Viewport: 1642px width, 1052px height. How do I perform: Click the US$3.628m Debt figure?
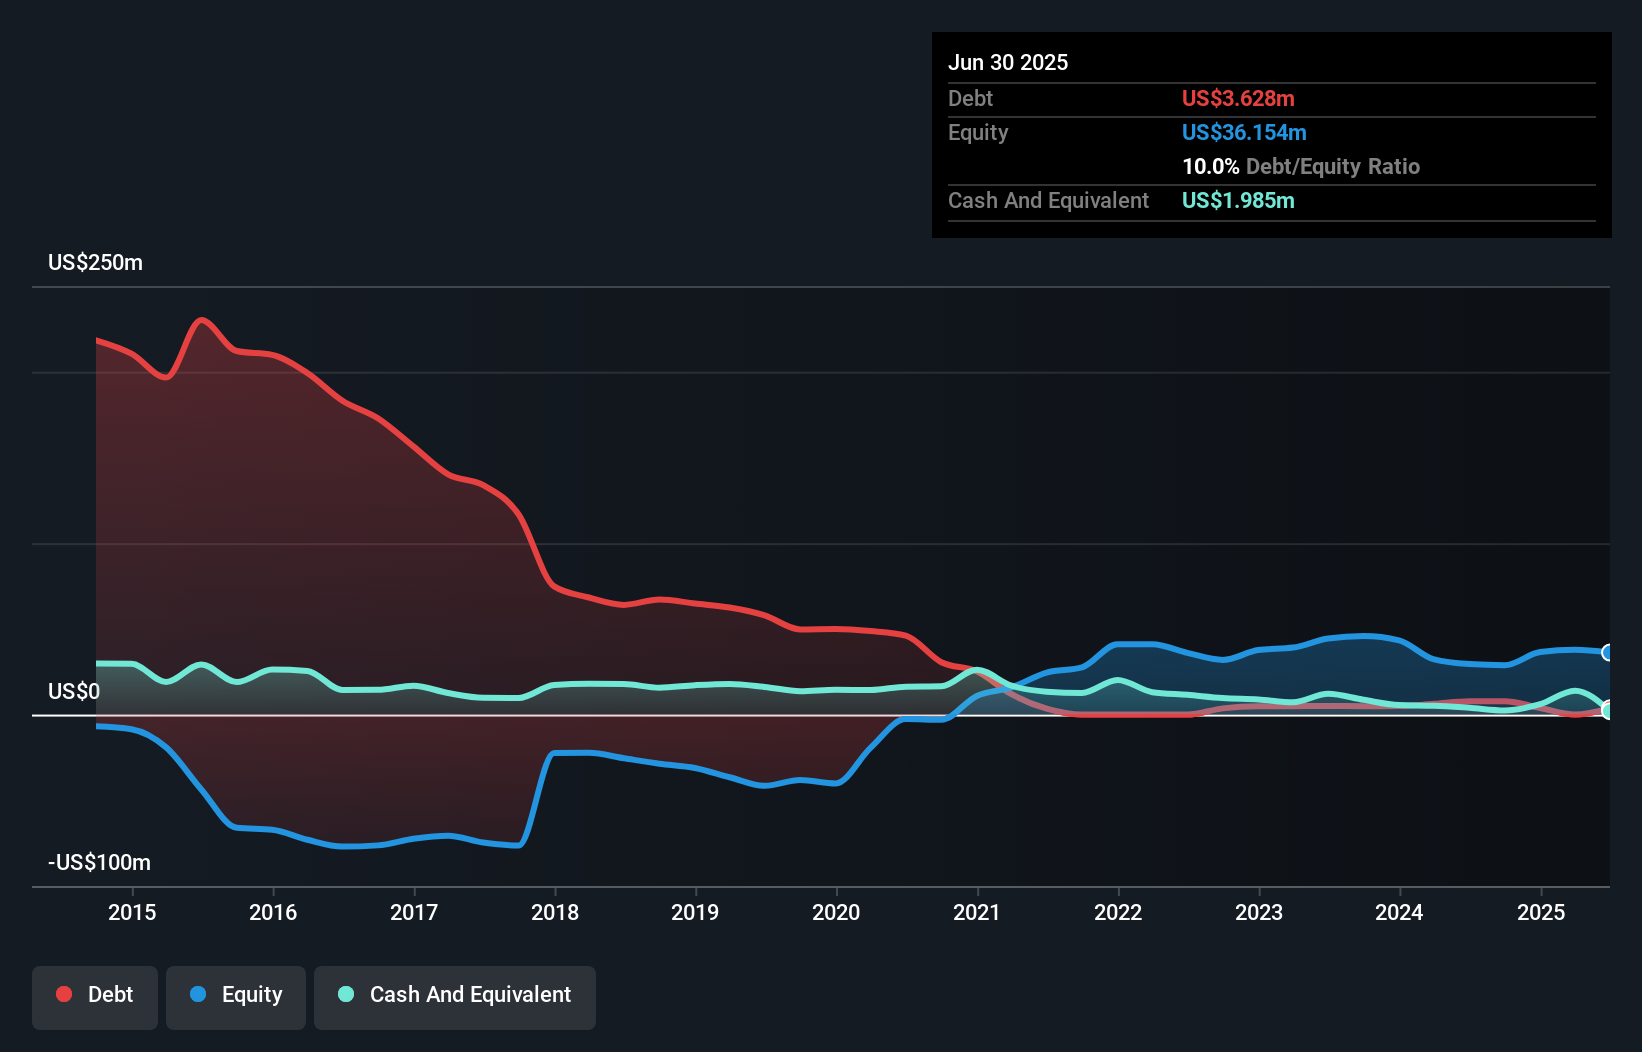tap(1238, 98)
